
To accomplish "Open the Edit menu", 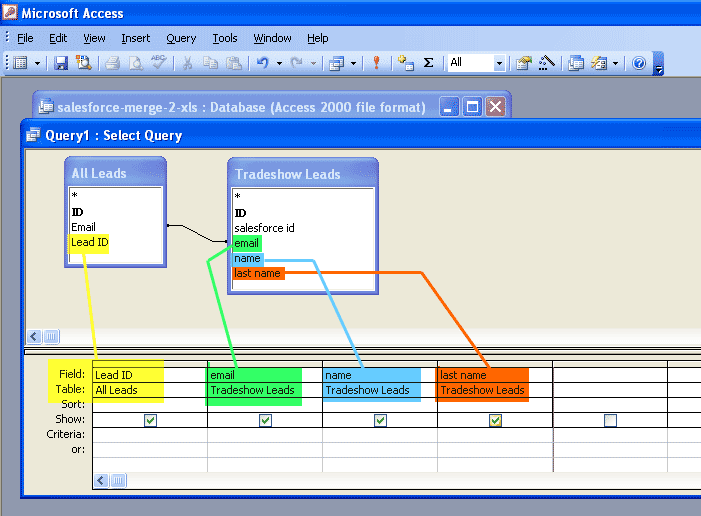I will [58, 38].
